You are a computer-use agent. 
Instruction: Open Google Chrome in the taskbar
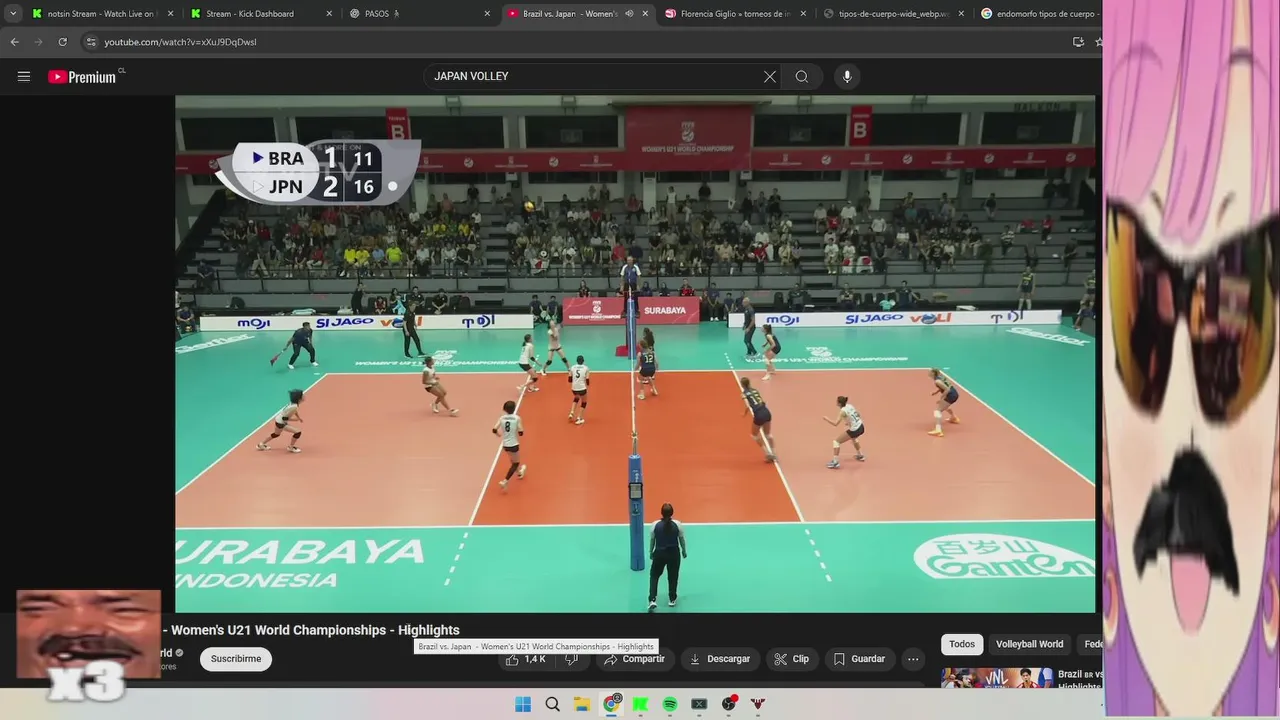click(612, 704)
